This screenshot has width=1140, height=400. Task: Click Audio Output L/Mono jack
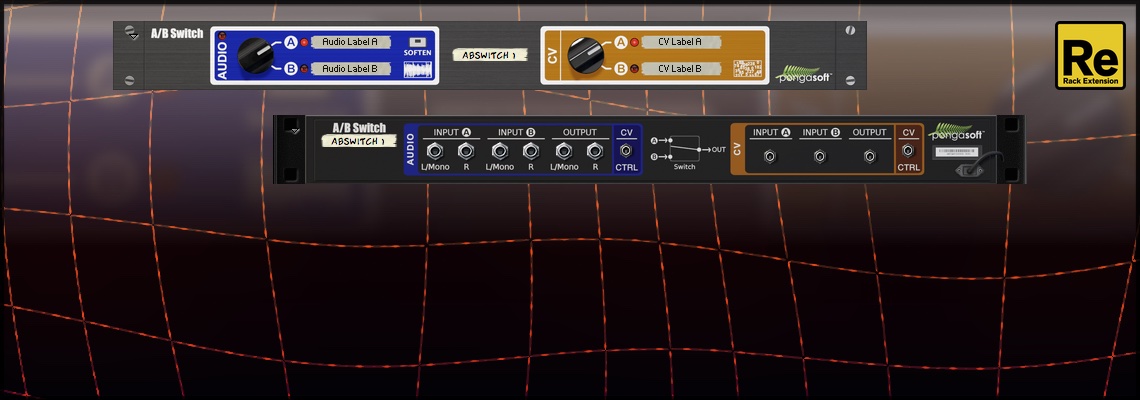click(563, 151)
